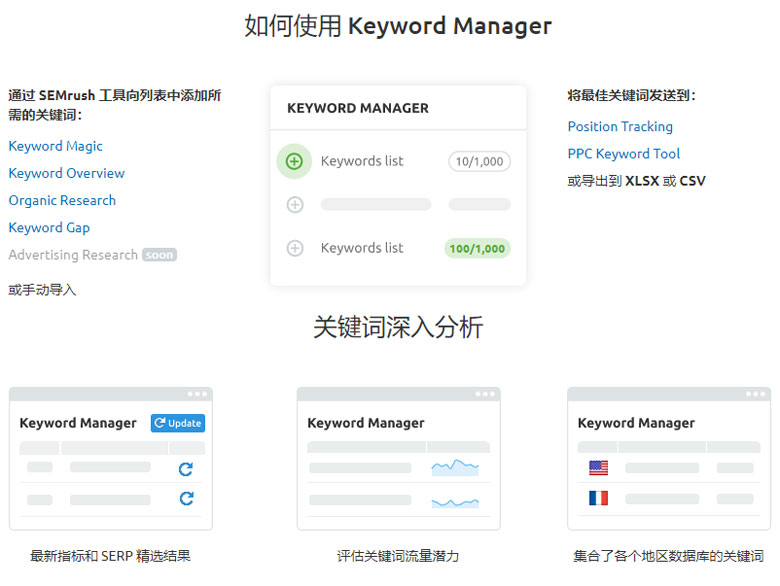Click the "或手动导入" text

[42, 290]
